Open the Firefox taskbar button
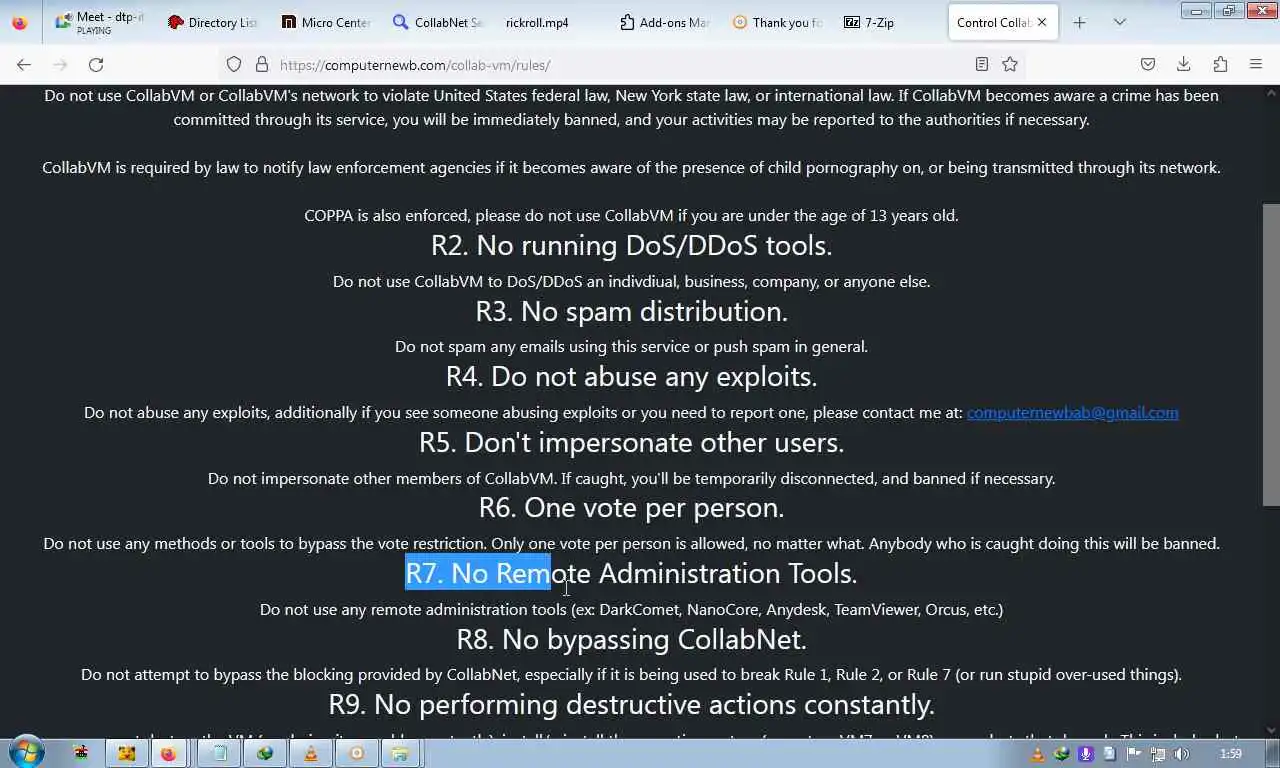 tap(167, 754)
